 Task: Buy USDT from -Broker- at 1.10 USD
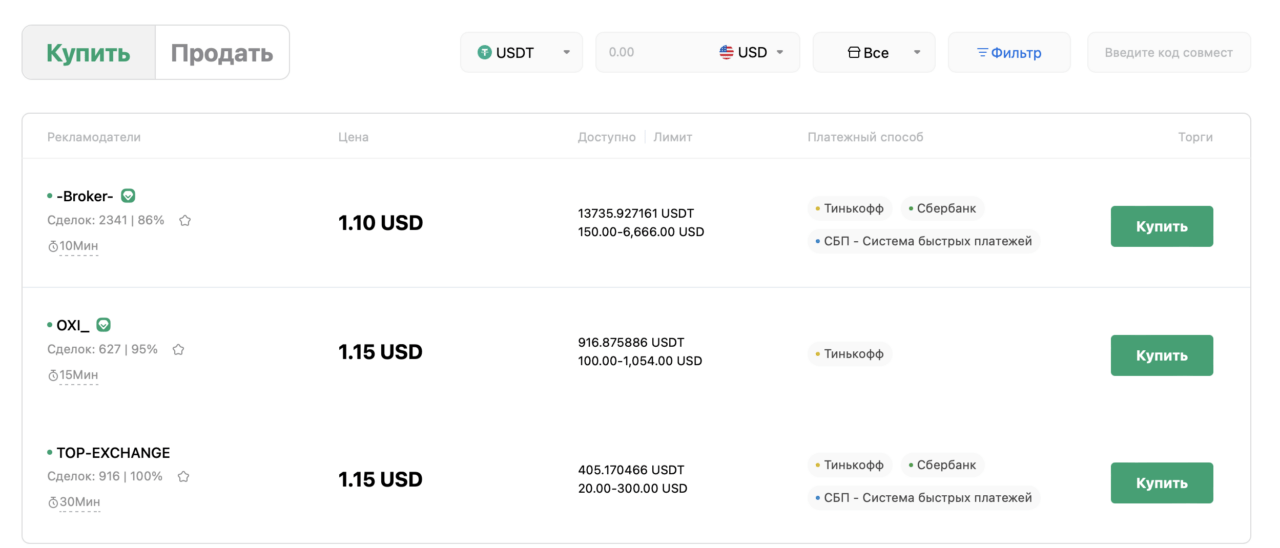[x=1161, y=226]
